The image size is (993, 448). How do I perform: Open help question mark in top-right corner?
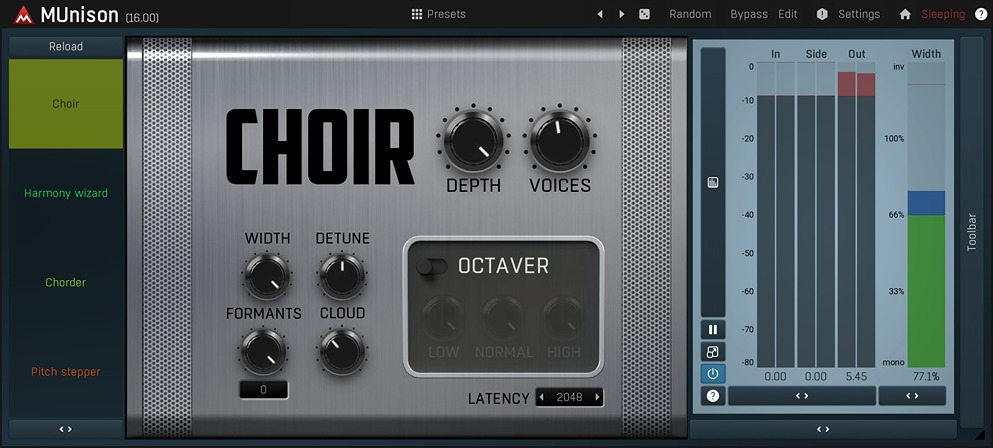tap(981, 14)
